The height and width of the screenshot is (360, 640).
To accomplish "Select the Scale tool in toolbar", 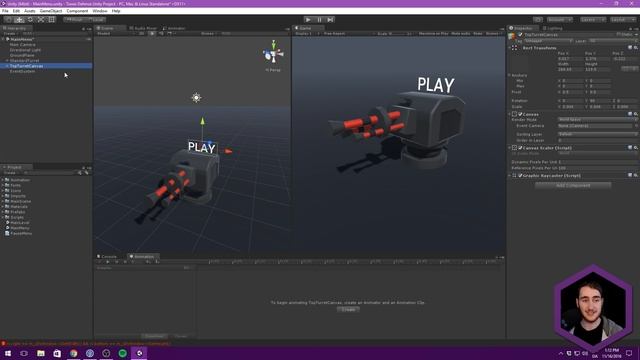I will [x=41, y=20].
